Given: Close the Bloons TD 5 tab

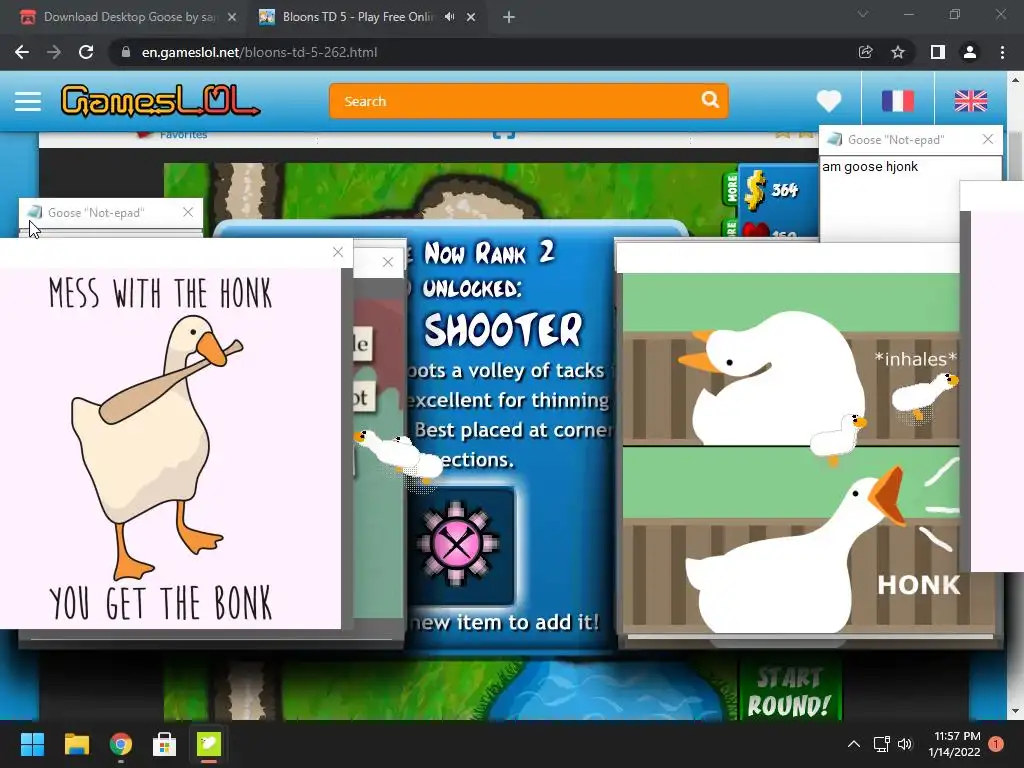Looking at the screenshot, I should (x=471, y=18).
